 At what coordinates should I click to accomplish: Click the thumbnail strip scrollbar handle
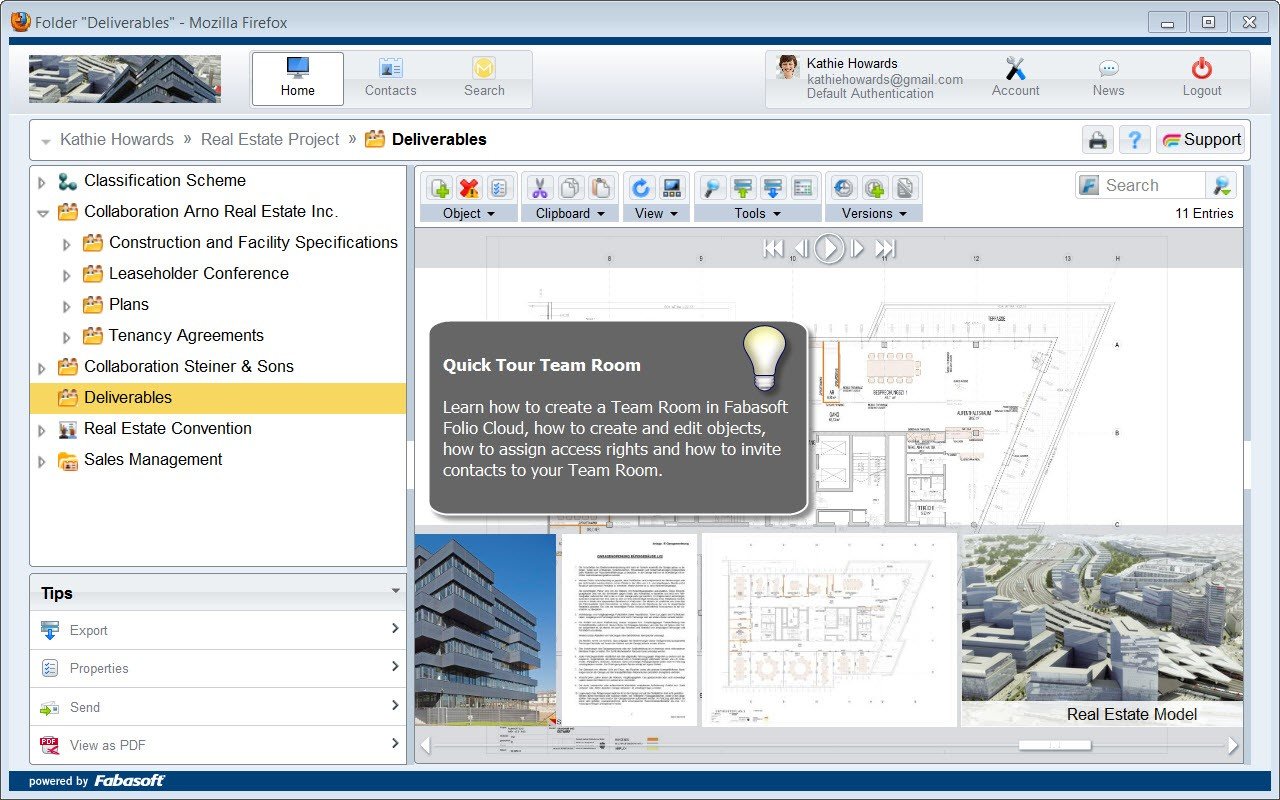pyautogui.click(x=1055, y=745)
